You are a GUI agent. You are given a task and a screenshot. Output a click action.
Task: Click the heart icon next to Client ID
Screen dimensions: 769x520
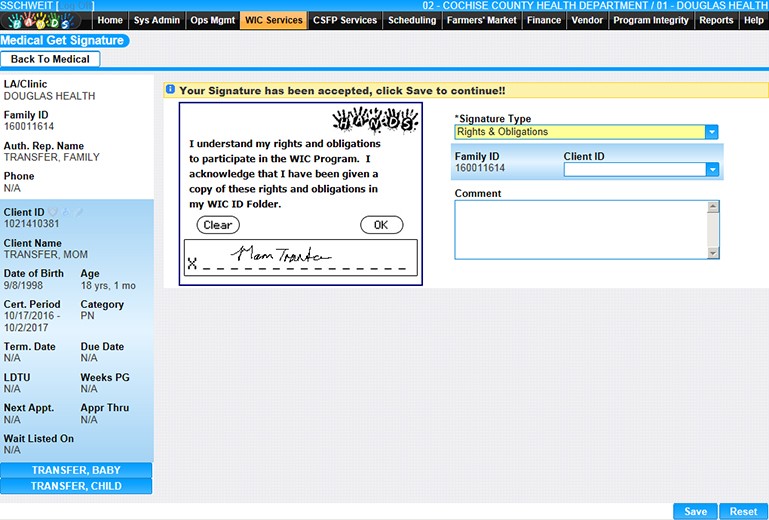click(53, 212)
